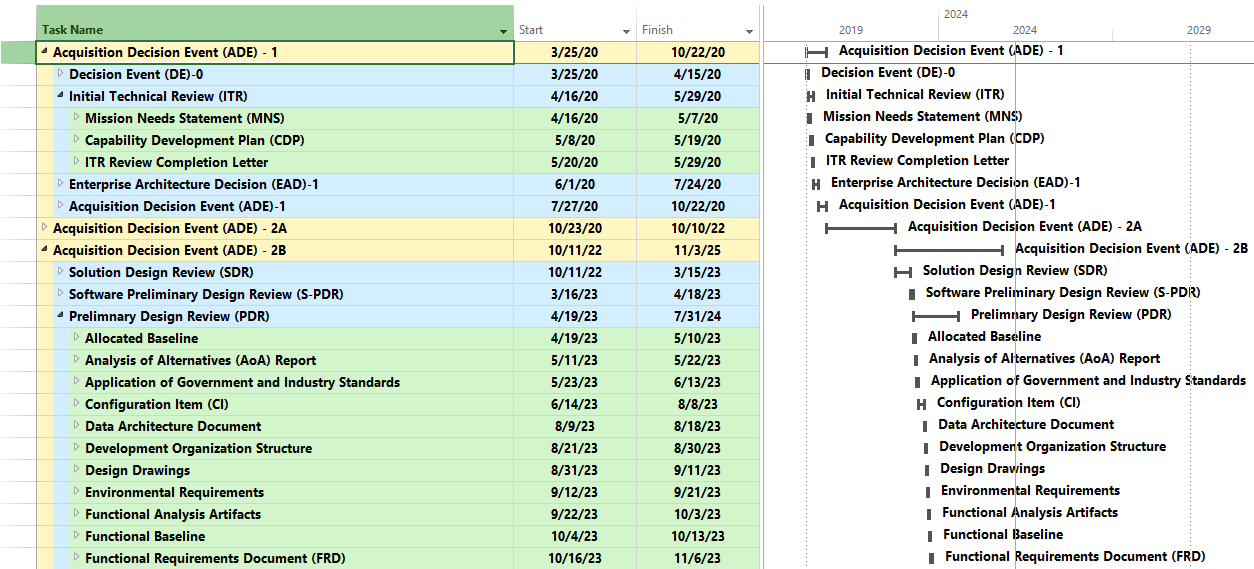Click the Gantt bar for ADE - 2A
The image size is (1254, 569).
click(x=860, y=229)
